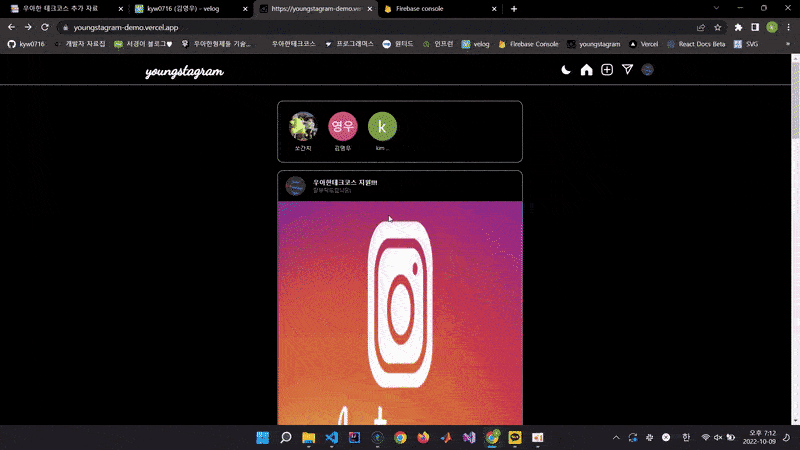Open Windows taskbar search
This screenshot has width=800, height=450.
pos(286,437)
